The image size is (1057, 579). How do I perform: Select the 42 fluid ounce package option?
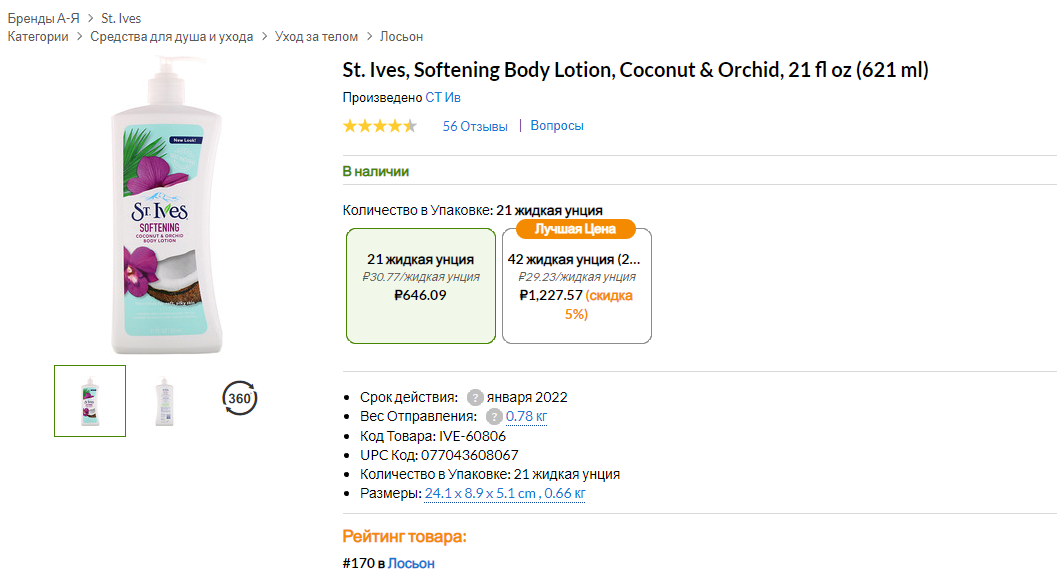576,286
